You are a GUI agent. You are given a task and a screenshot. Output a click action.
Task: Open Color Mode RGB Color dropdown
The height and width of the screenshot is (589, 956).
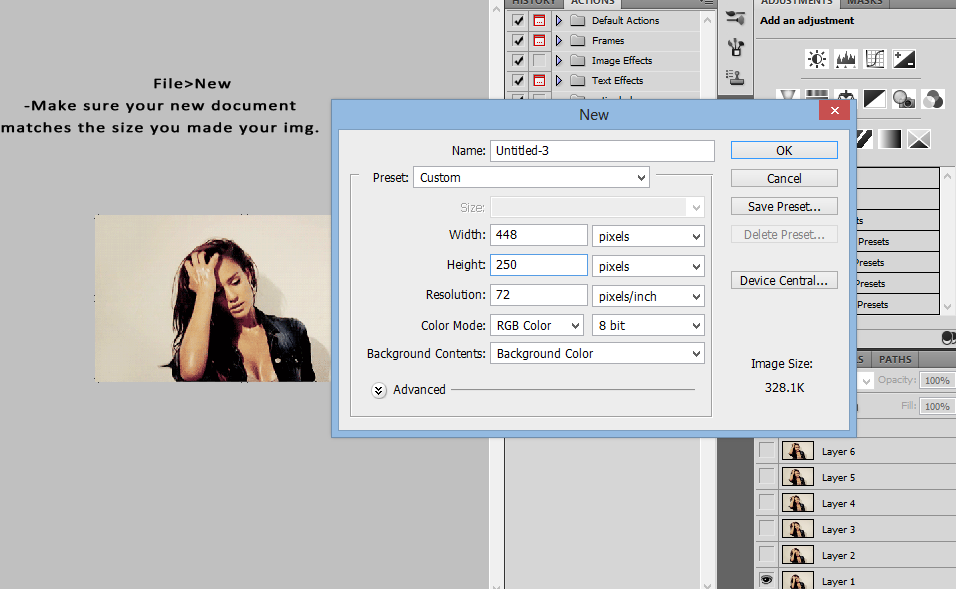tap(537, 325)
